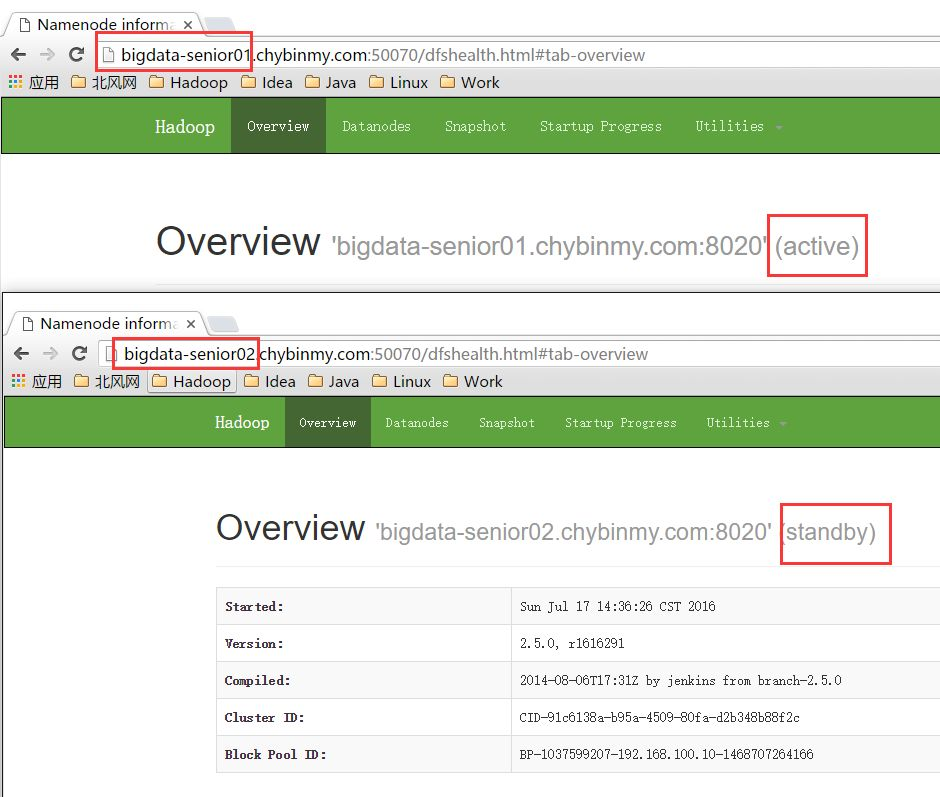The image size is (940, 797).
Task: Click the 'Cluster ID:' row label
Action: point(264,717)
